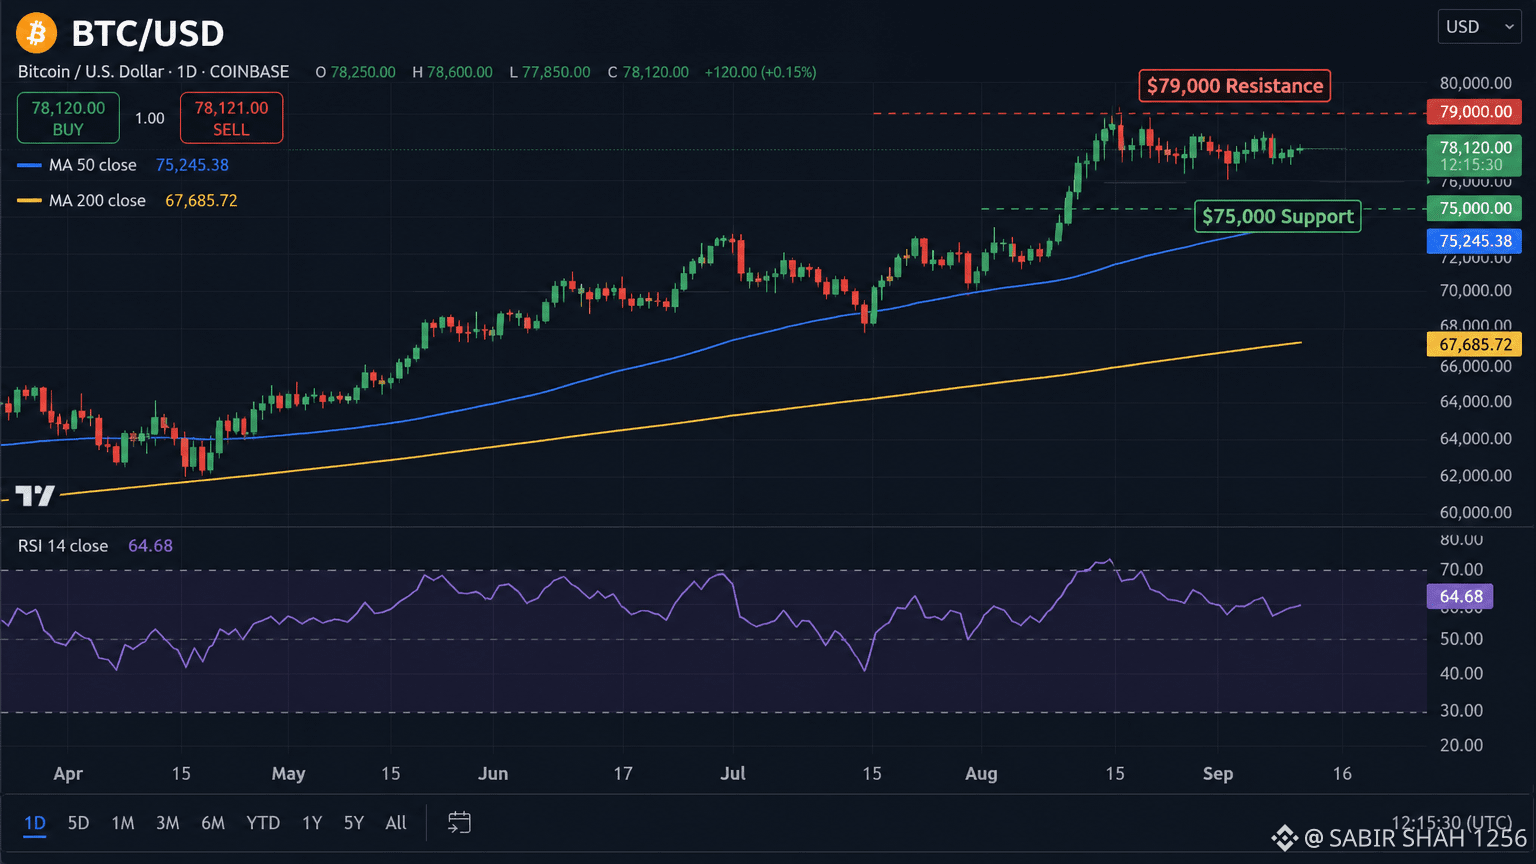
Task: Click the green 75,000.00 price axis label
Action: tap(1475, 208)
